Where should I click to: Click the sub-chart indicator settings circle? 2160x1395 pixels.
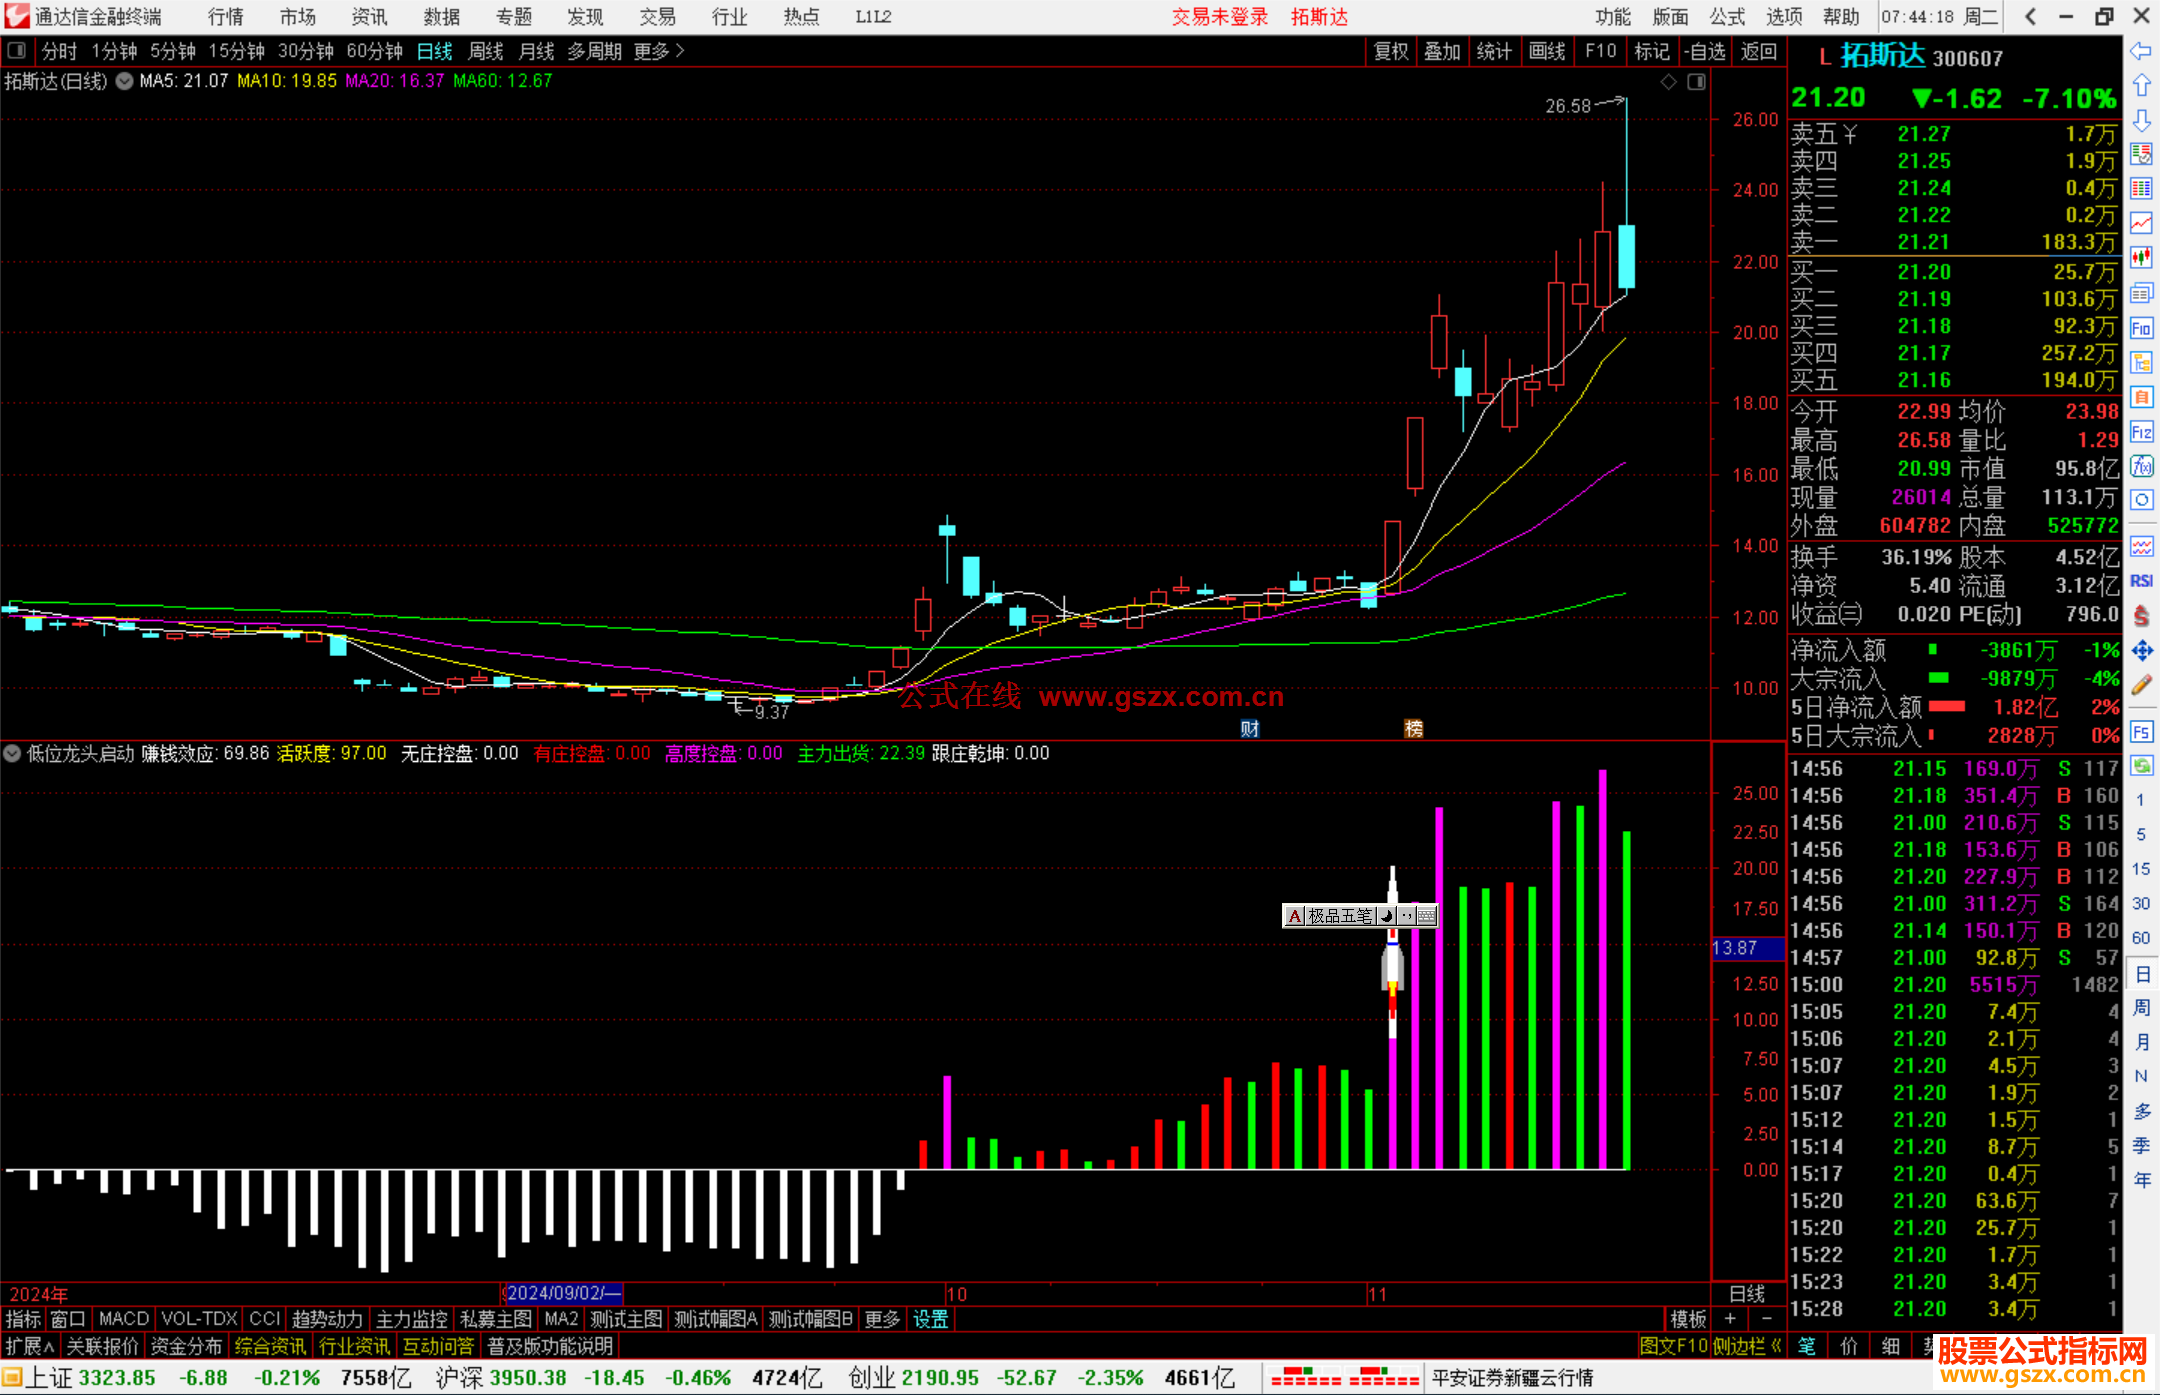[x=12, y=754]
